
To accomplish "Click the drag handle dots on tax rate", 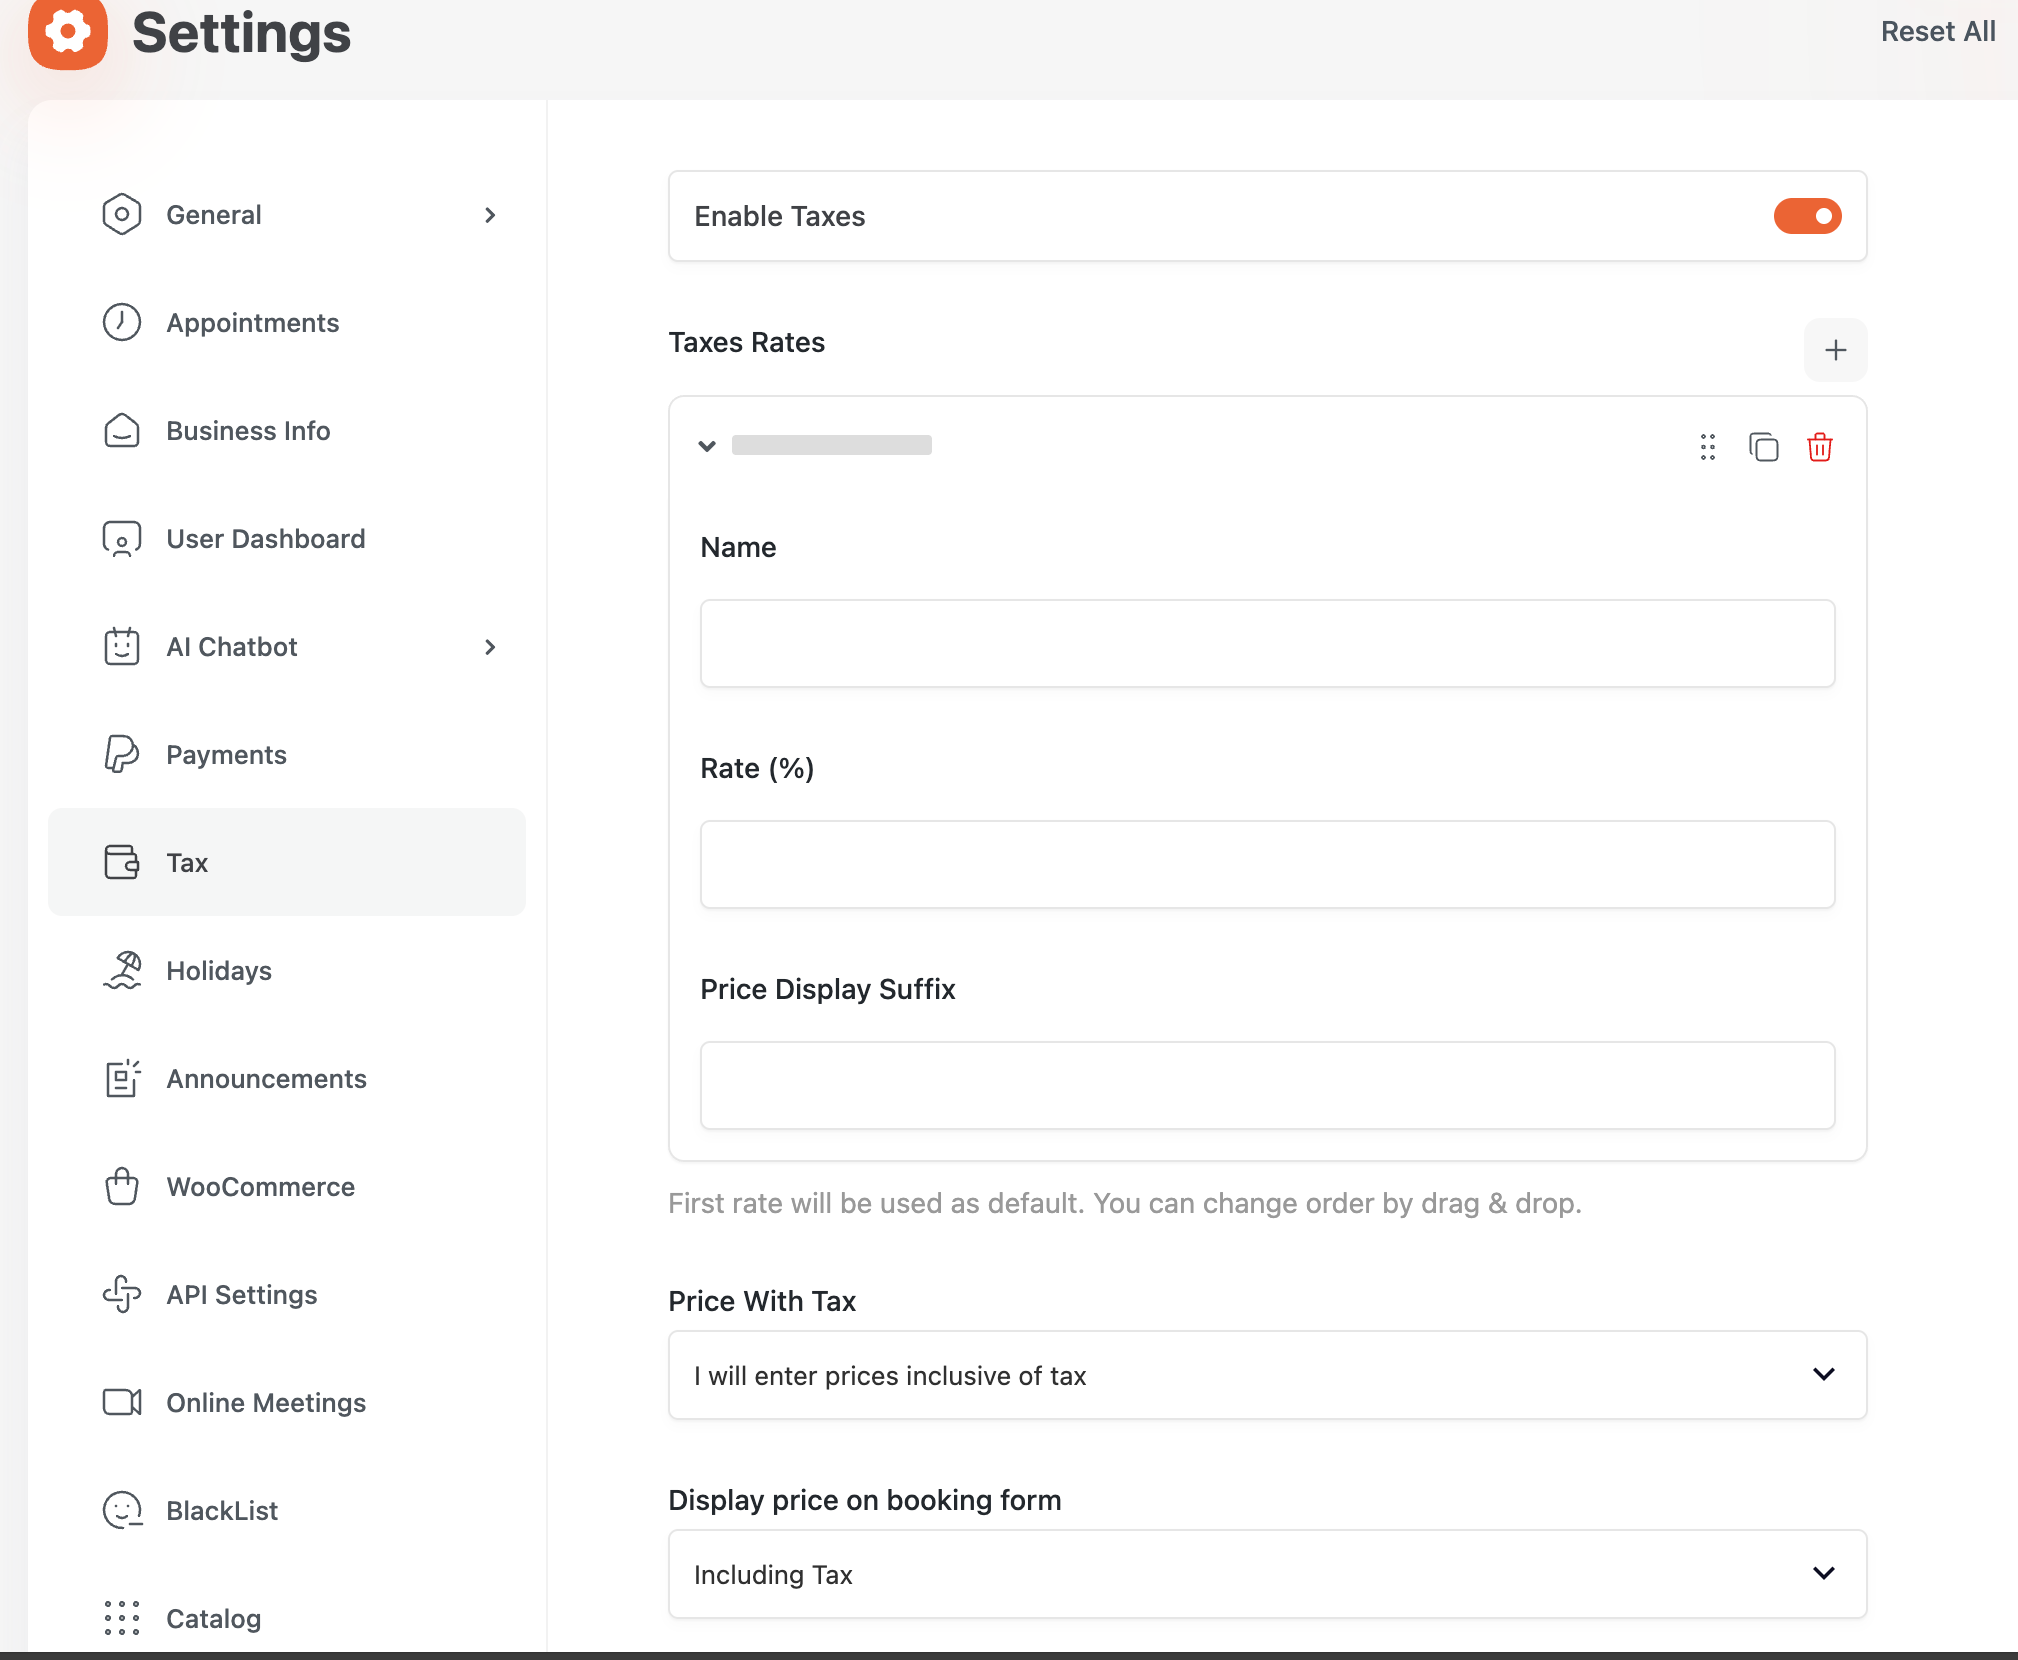I will (1707, 447).
